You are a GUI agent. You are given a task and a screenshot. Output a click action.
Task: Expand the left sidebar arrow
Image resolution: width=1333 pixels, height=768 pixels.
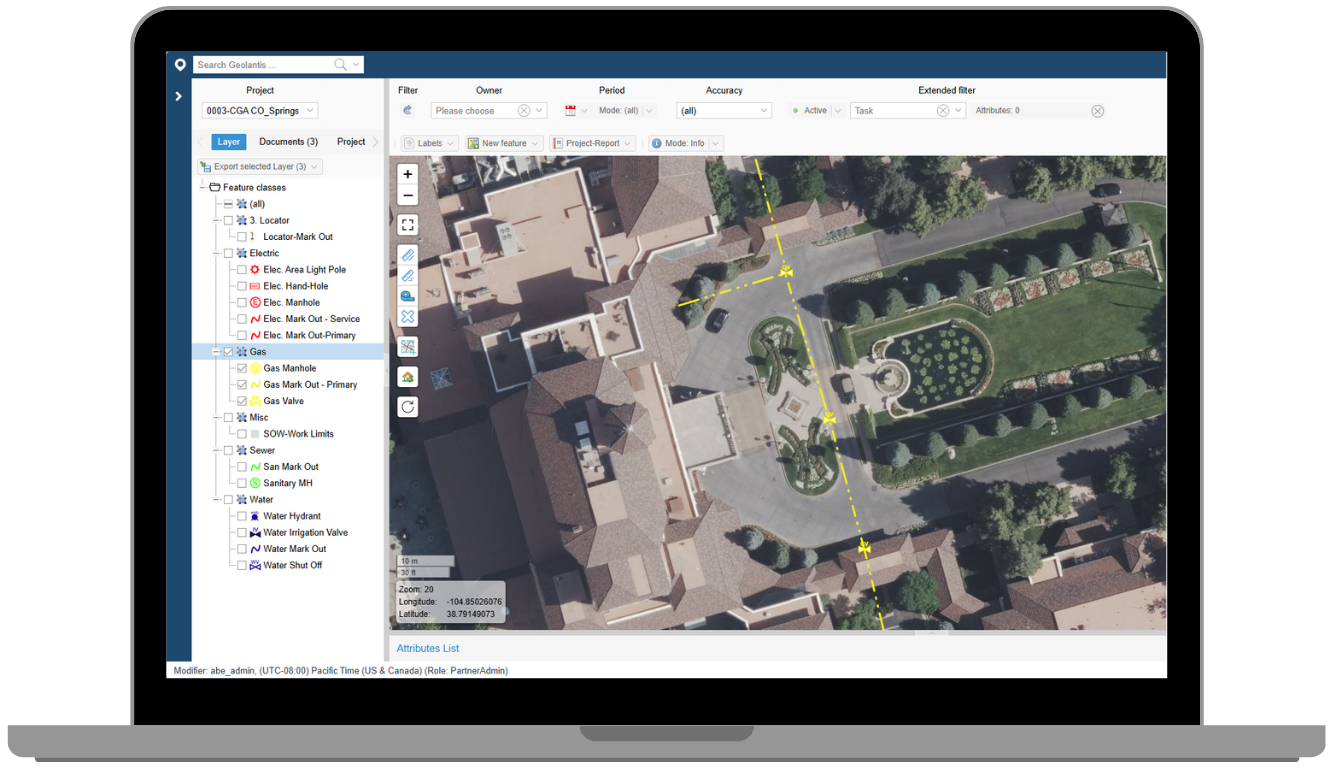pyautogui.click(x=179, y=96)
